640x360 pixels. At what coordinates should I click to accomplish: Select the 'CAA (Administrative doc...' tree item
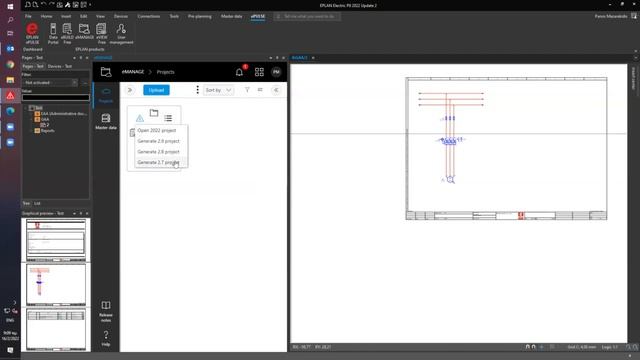pos(61,113)
